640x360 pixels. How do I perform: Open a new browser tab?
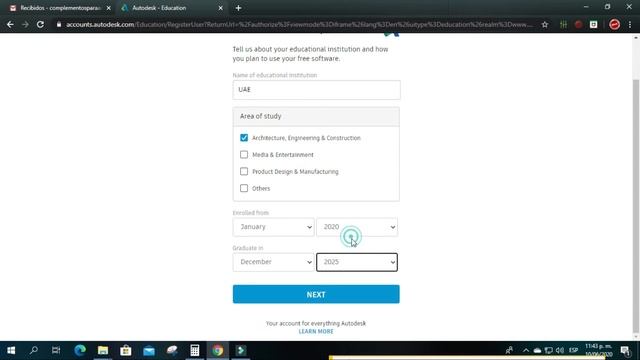coord(238,8)
